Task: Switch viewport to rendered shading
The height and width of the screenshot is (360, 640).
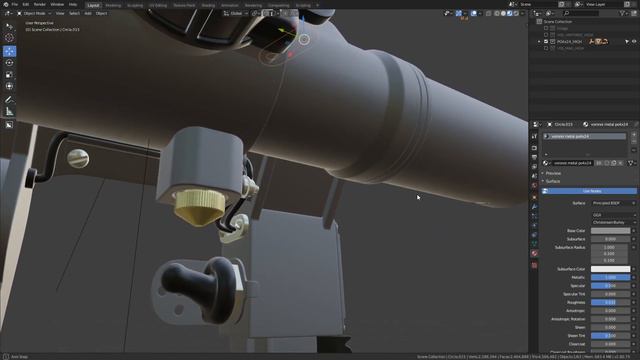Action: 516,13
